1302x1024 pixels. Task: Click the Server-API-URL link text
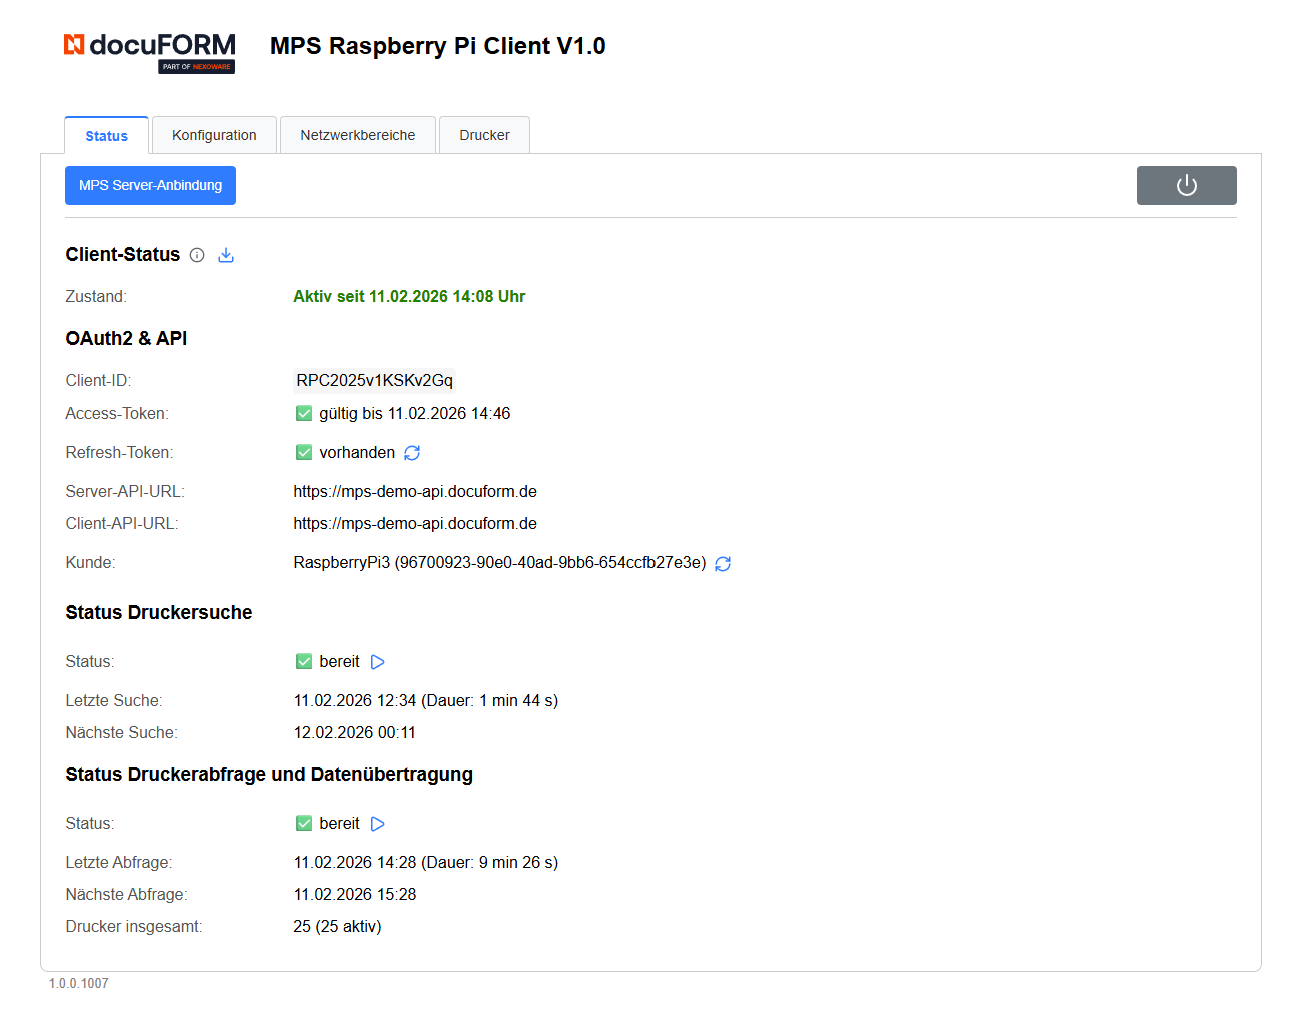[414, 491]
